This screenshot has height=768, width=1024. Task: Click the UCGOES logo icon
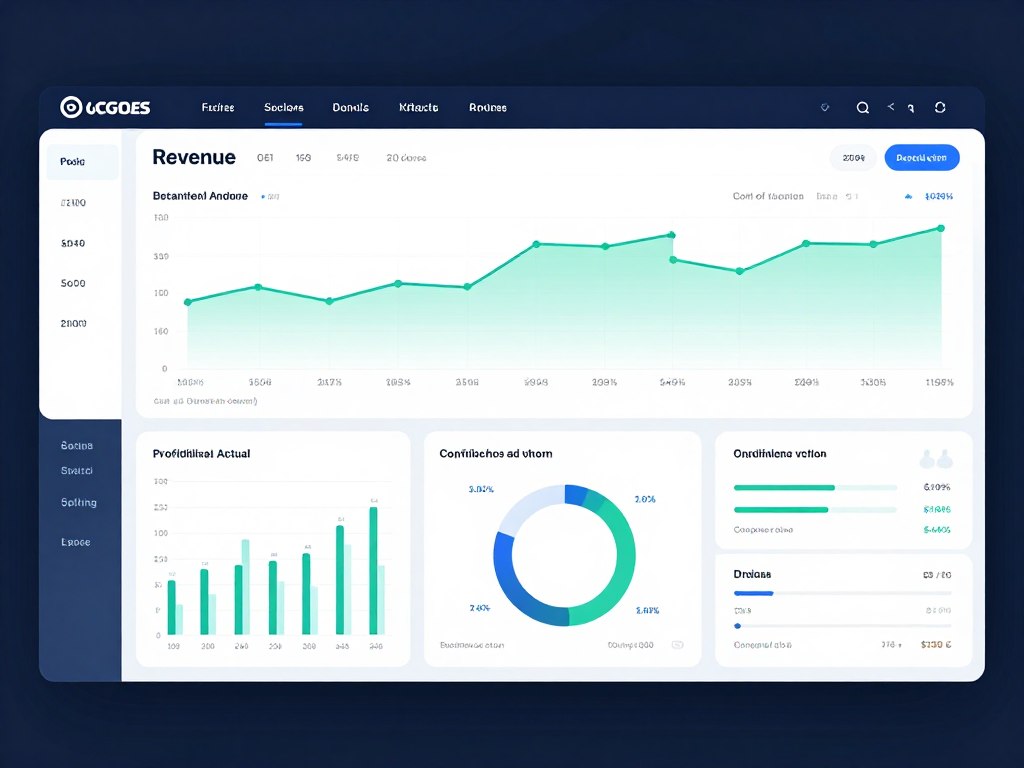coord(70,107)
